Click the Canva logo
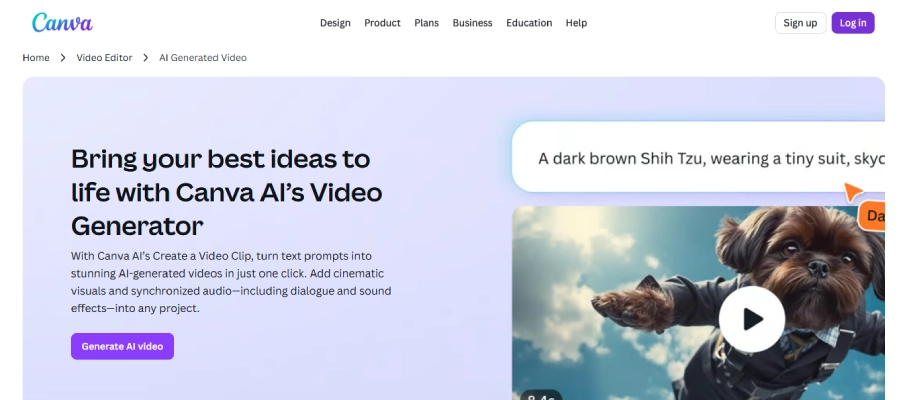Viewport: 905px width, 400px height. point(62,23)
